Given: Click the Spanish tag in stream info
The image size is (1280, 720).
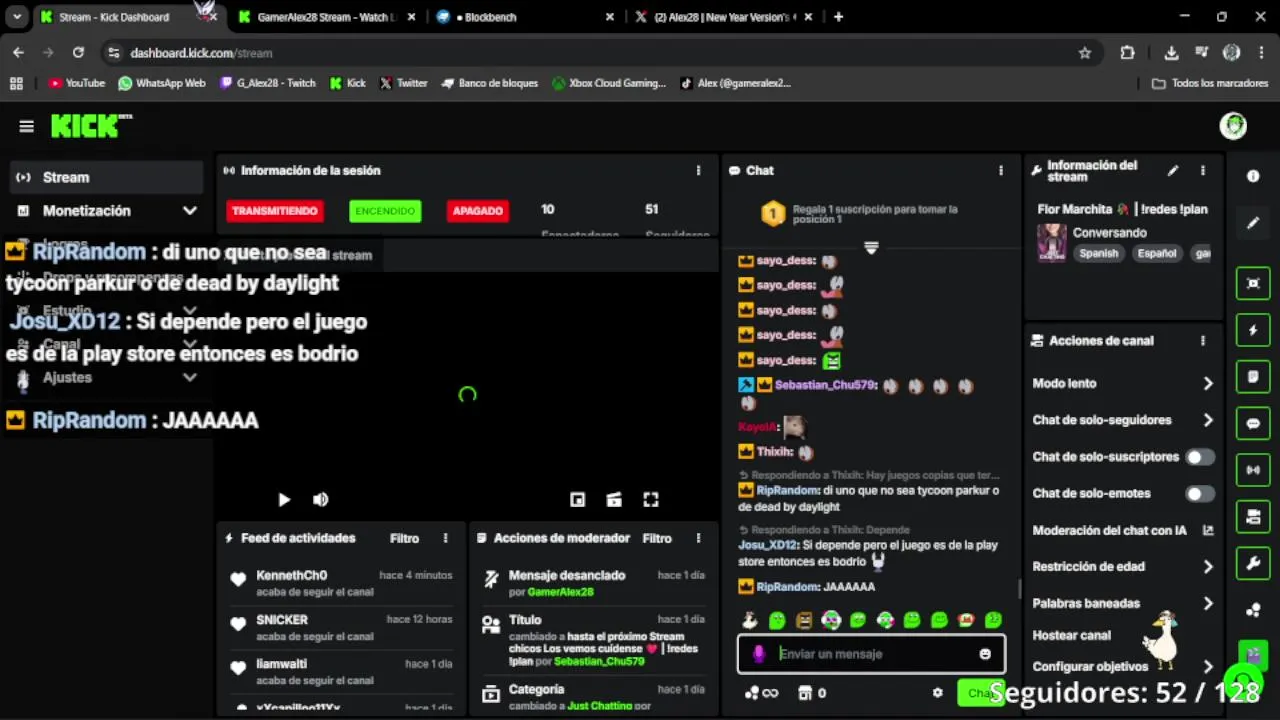Looking at the screenshot, I should (x=1098, y=254).
